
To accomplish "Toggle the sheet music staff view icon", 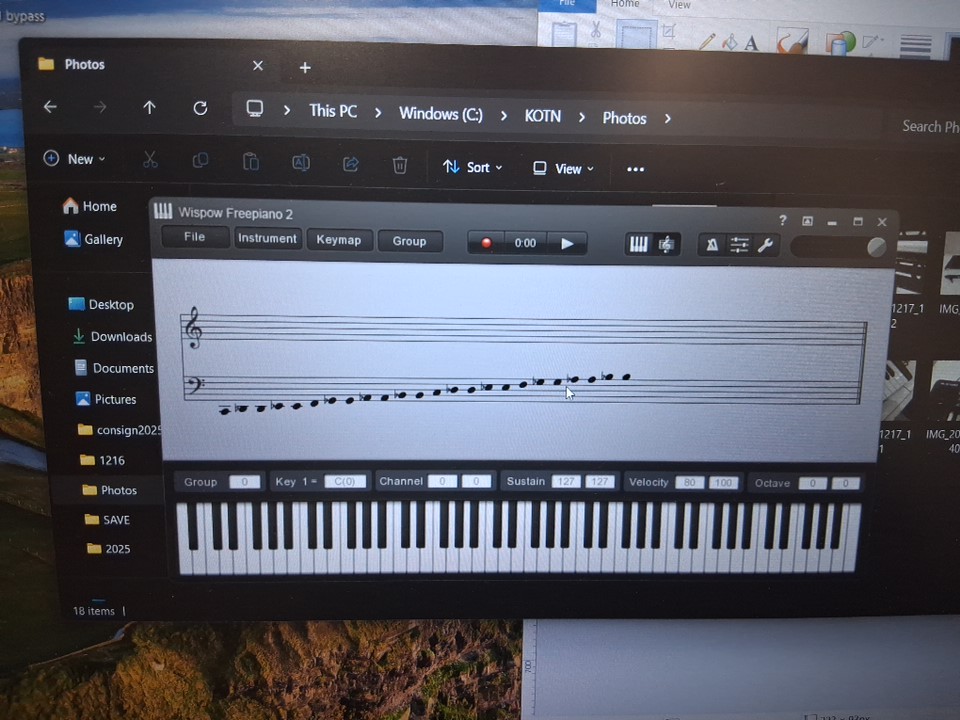I will (666, 244).
